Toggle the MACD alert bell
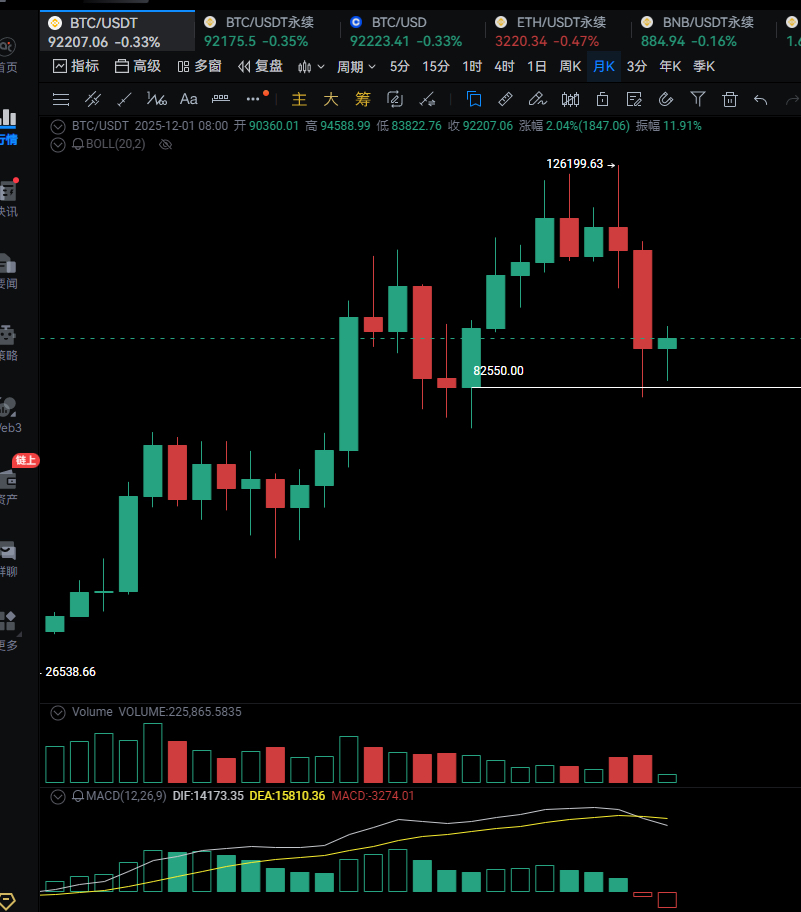 pyautogui.click(x=78, y=796)
